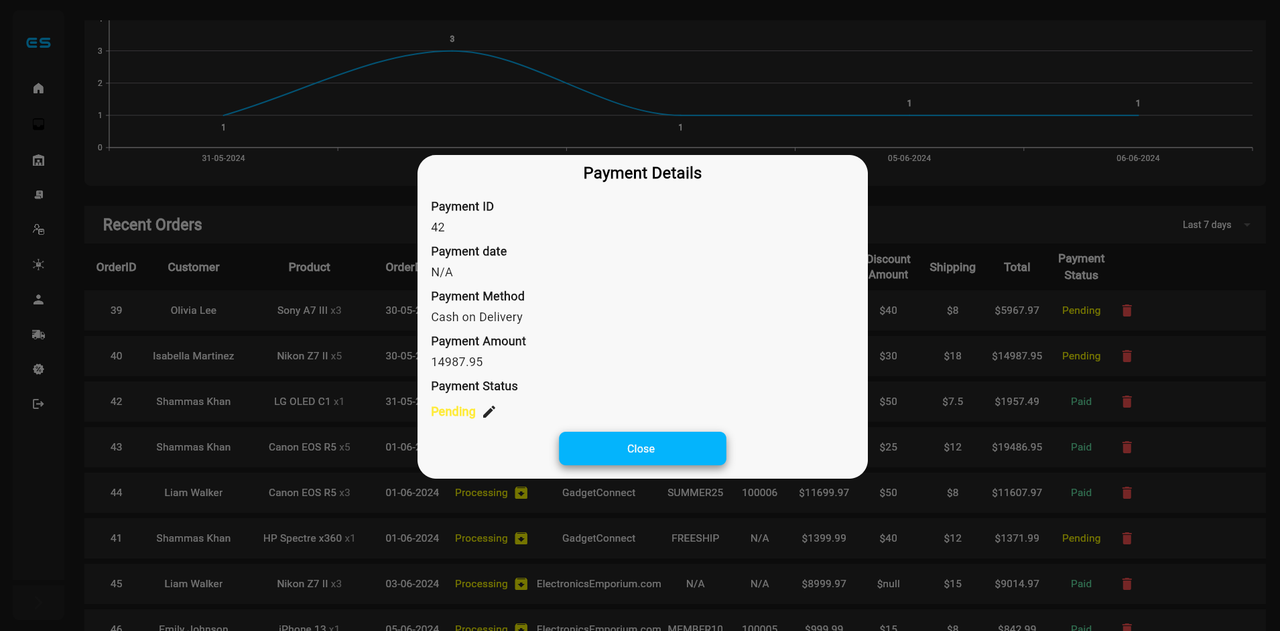
Task: Click the user profile icon in the sidebar
Action: [x=38, y=298]
